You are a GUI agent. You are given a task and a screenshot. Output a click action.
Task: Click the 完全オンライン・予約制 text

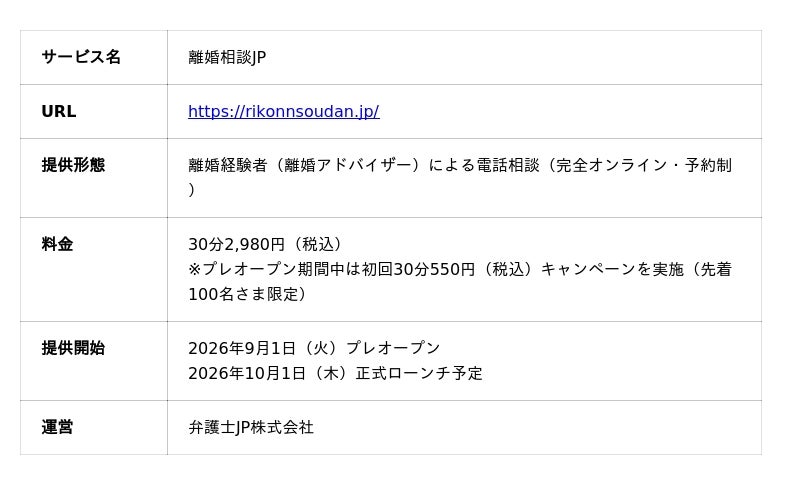click(644, 165)
